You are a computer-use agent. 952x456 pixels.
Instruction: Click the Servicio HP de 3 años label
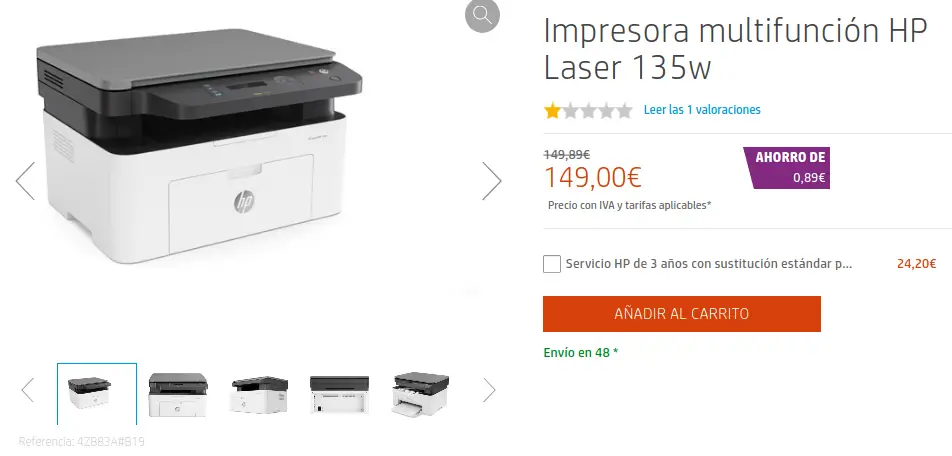709,264
